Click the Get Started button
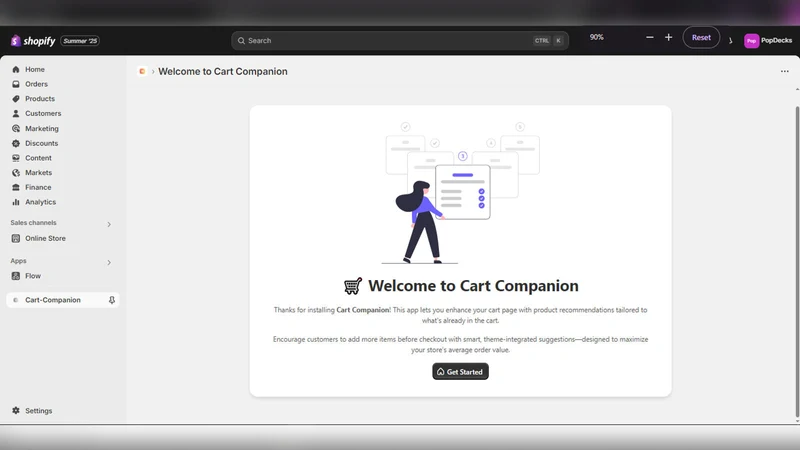Viewport: 800px width, 450px height. 460,371
